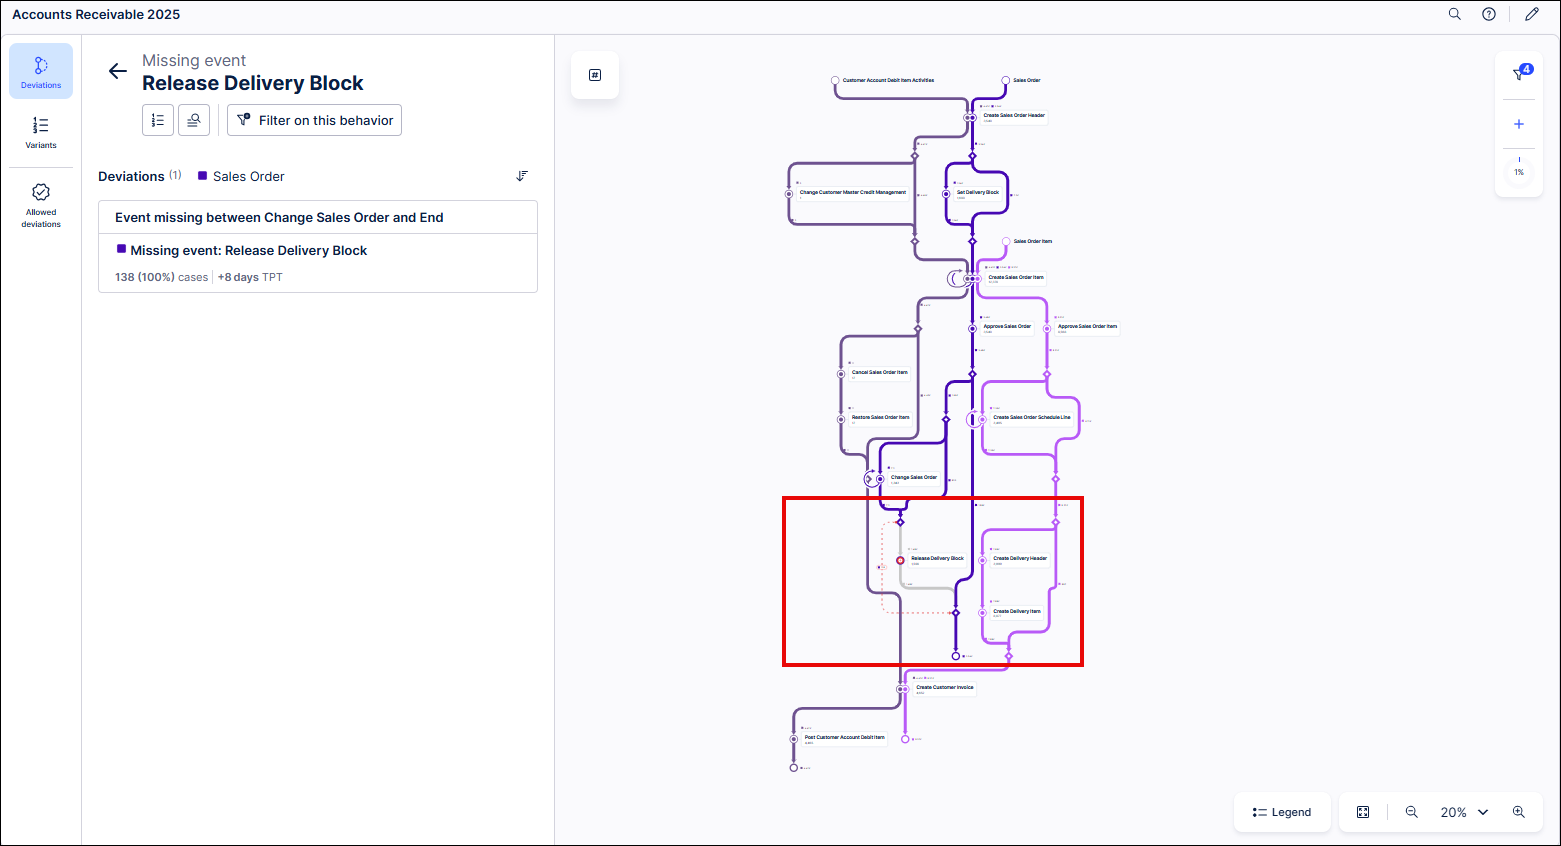Viewport: 1561px width, 846px height.
Task: Toggle the metrics hash button on the graph
Action: click(x=595, y=75)
